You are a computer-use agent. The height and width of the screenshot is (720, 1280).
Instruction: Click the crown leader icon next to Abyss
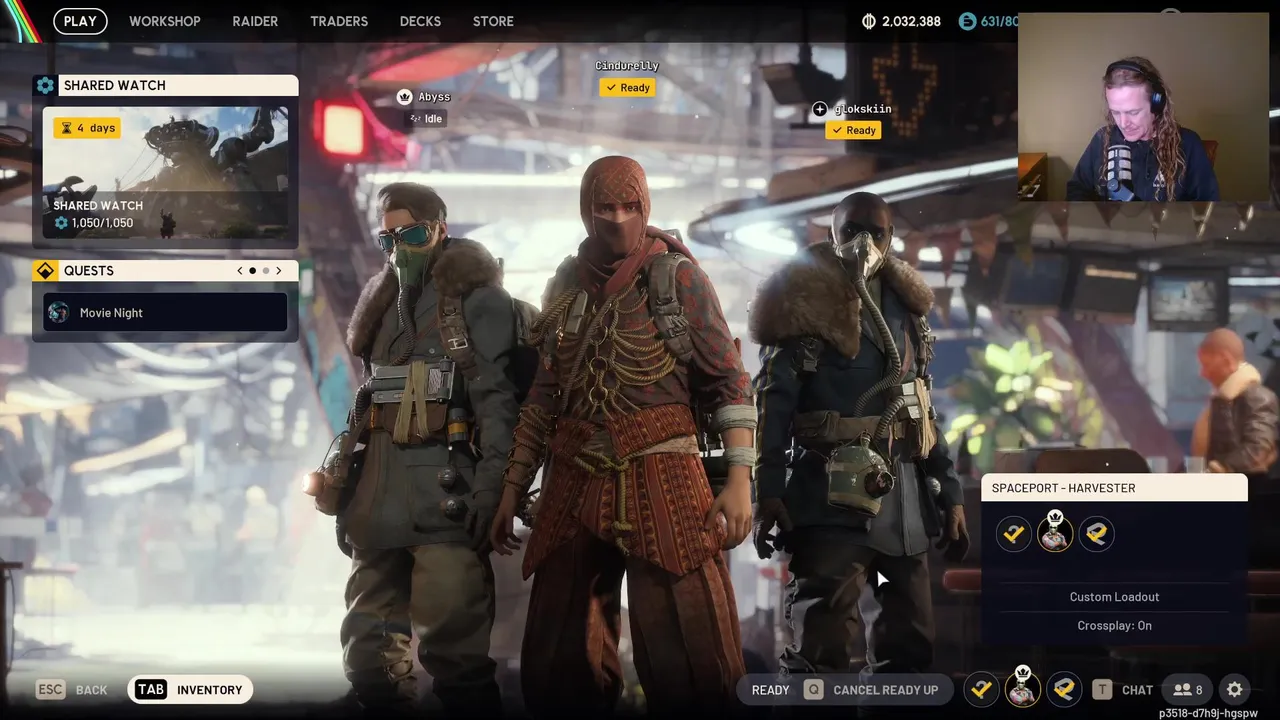[x=405, y=97]
